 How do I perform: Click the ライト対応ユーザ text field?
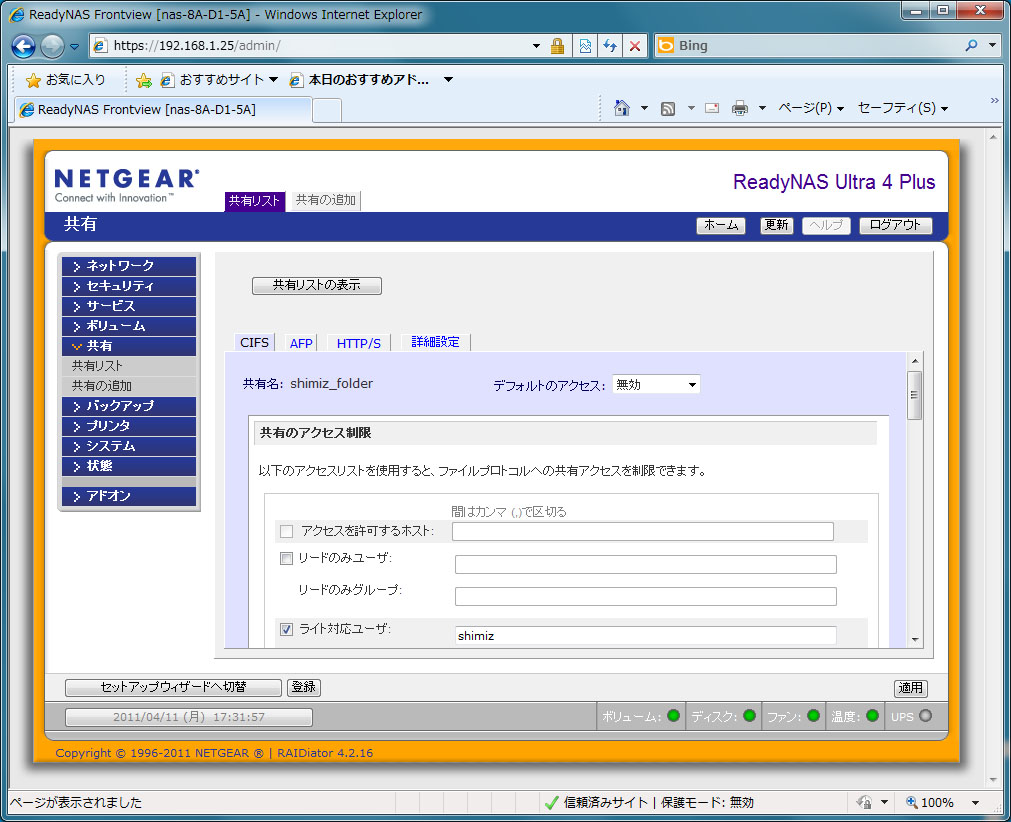(645, 635)
